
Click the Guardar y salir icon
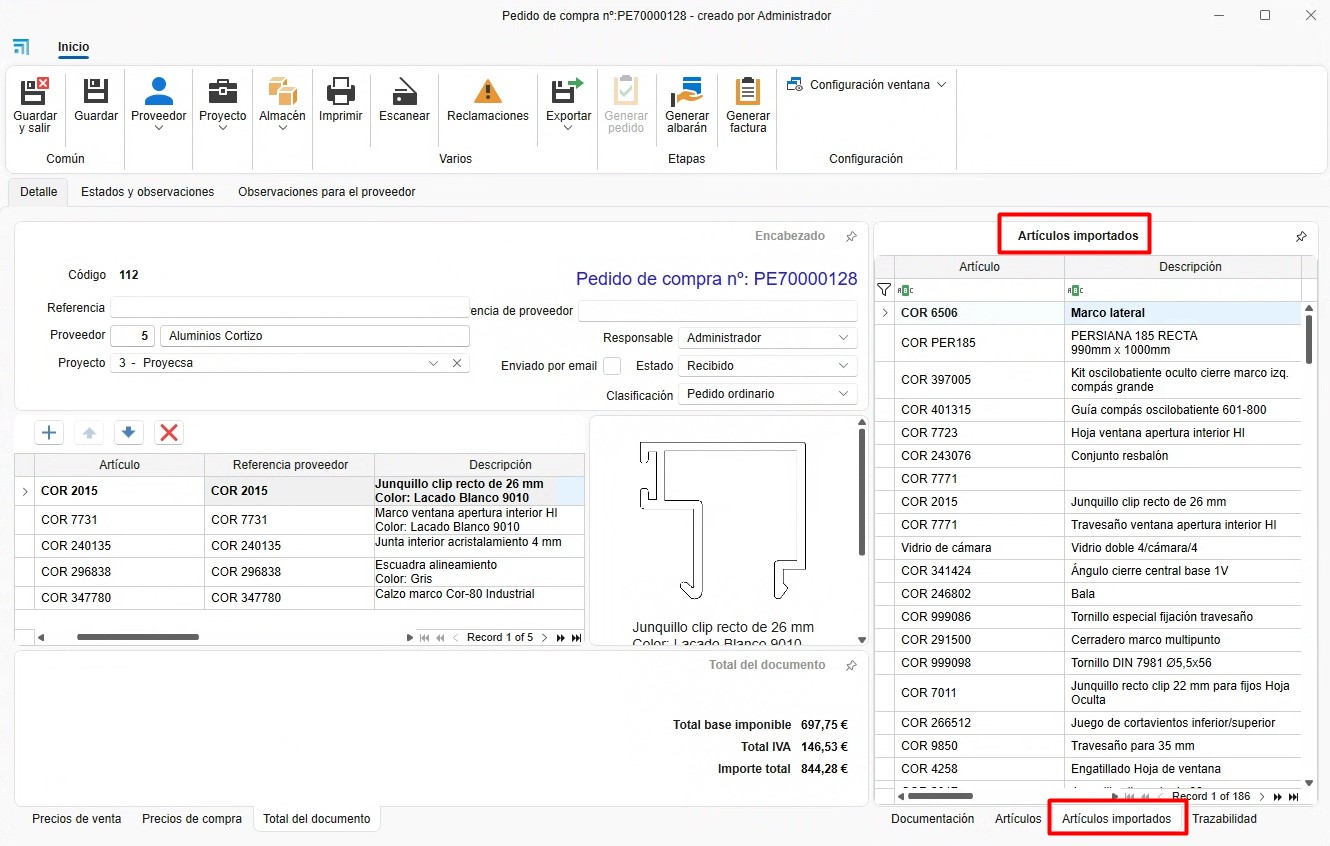tap(35, 91)
